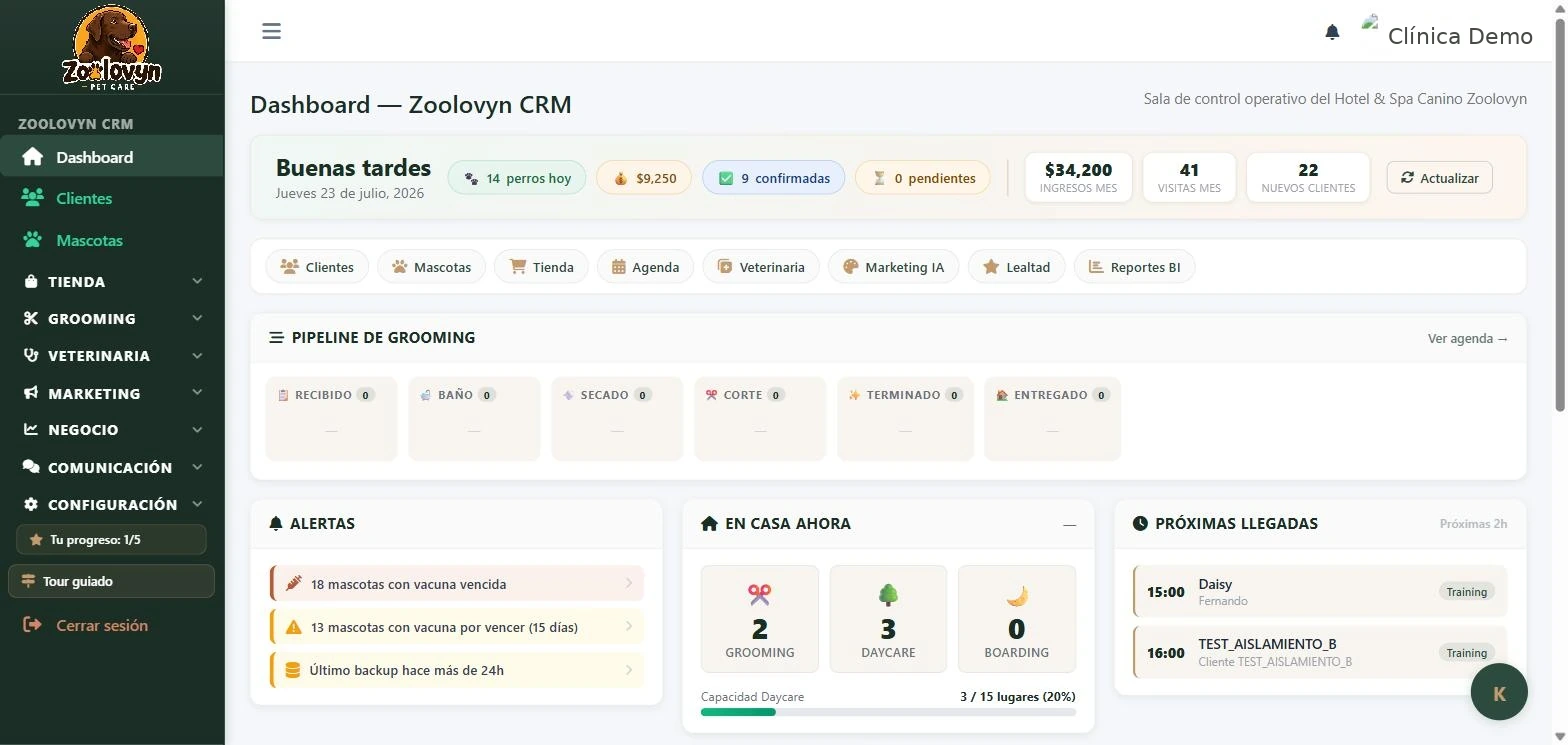Click the Actualizar button
Screen dimensions: 1568x745
pyautogui.click(x=1440, y=177)
